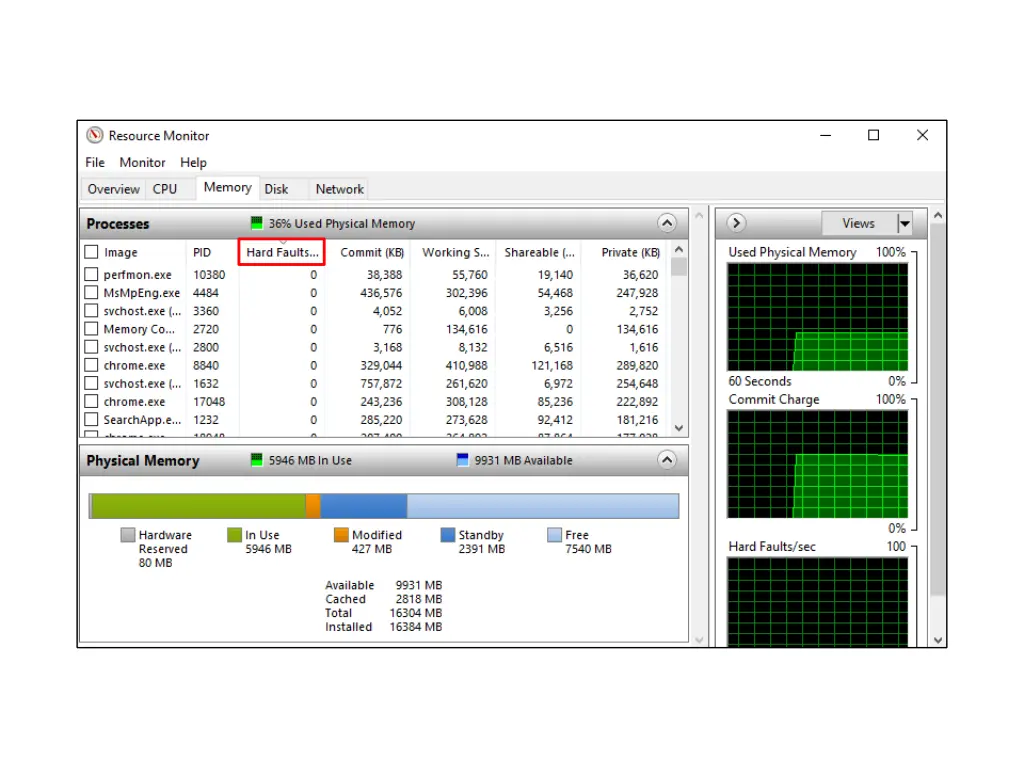Check the perfmon.exe process checkbox
Screen dimensions: 1024x768
click(91, 274)
